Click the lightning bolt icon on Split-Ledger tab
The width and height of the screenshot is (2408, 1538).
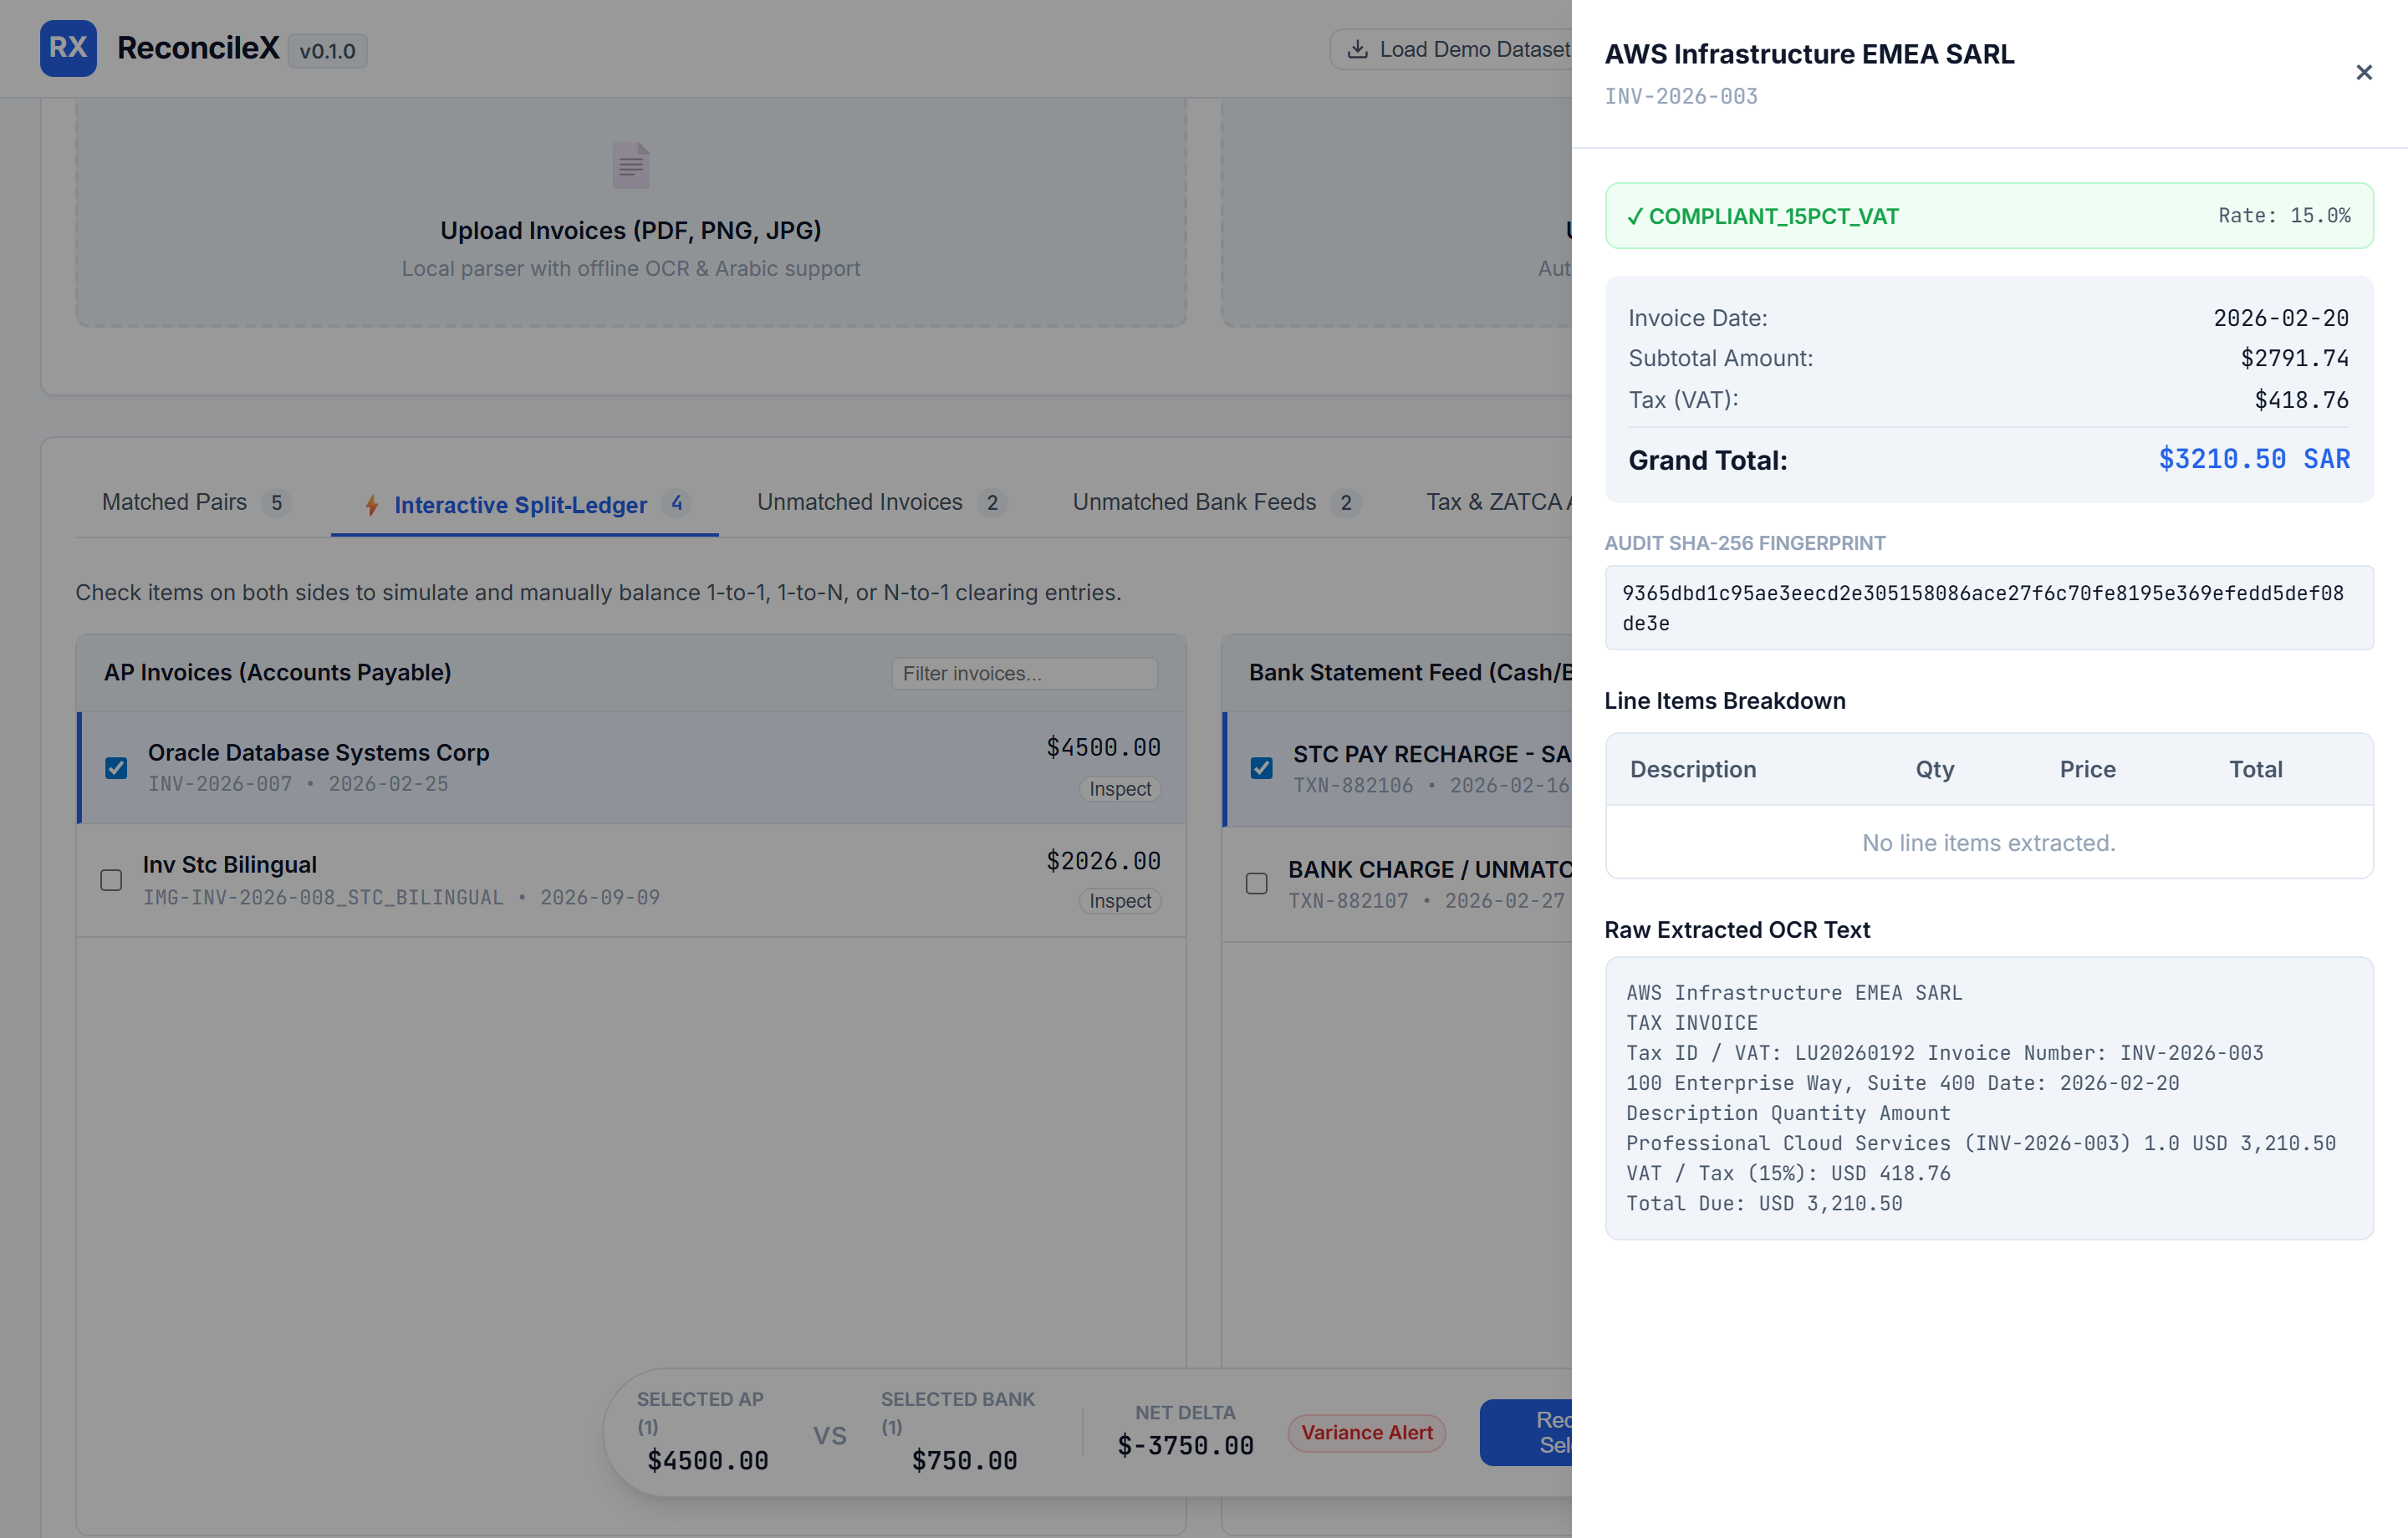pos(372,505)
